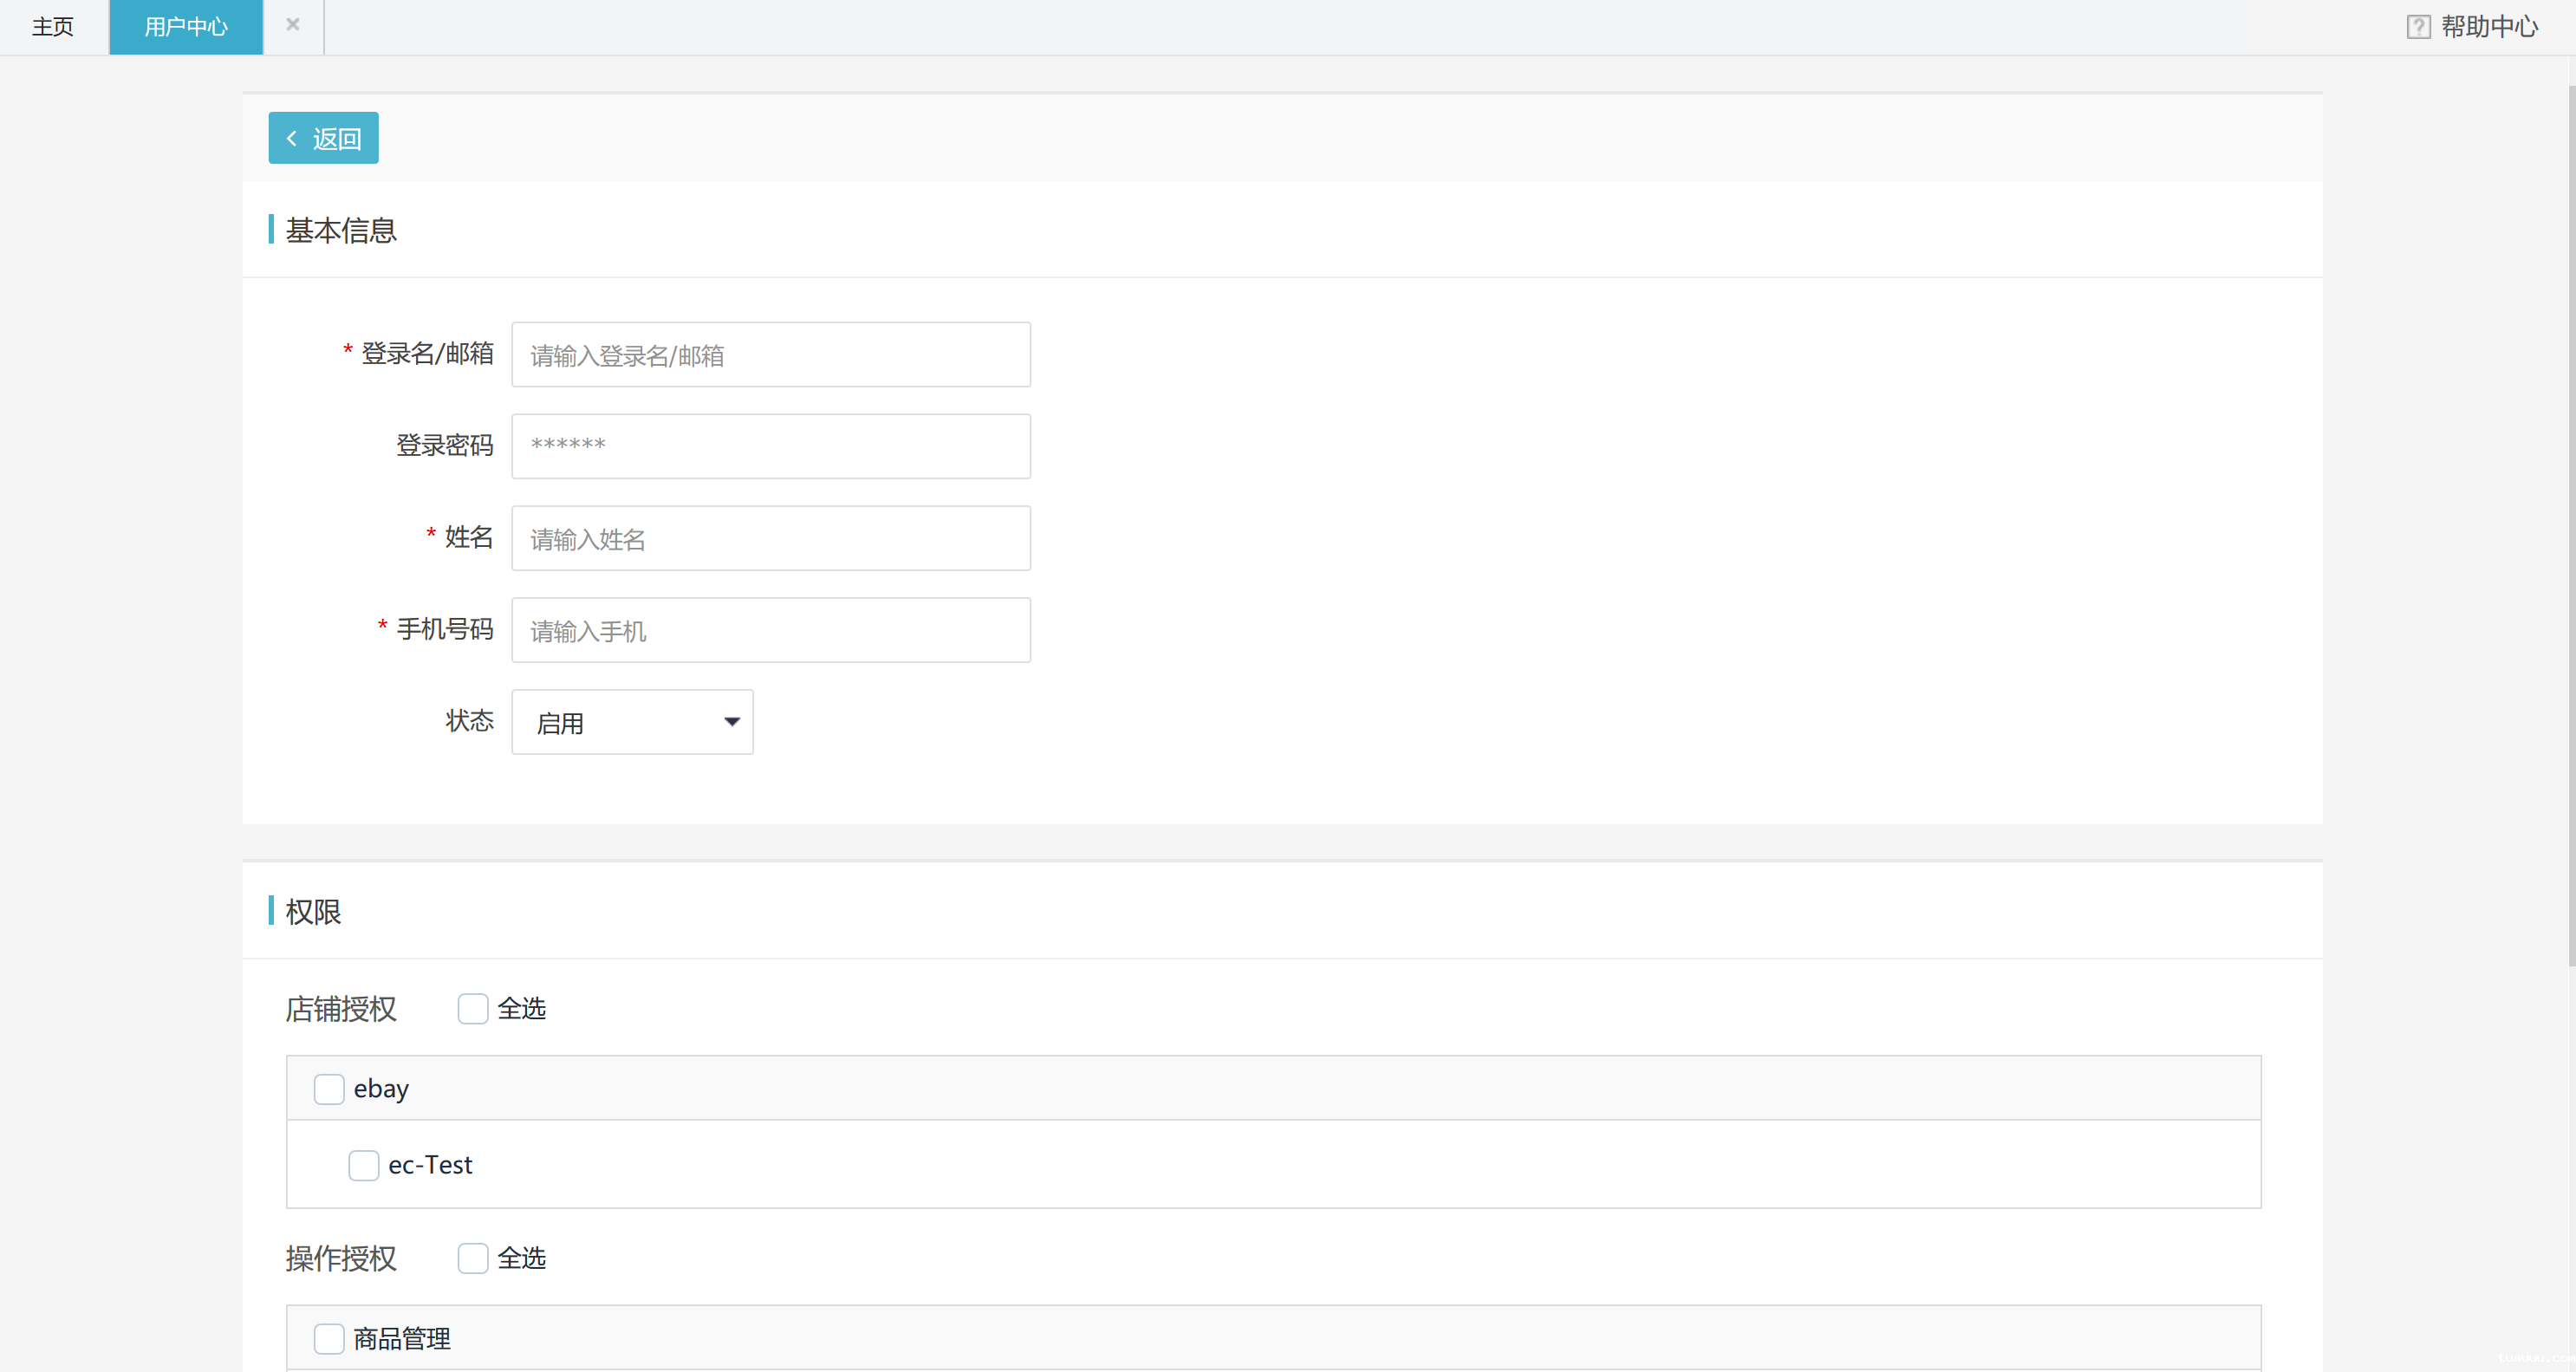Click the back arrow chevron icon
The height and width of the screenshot is (1372, 2576).
coord(292,138)
